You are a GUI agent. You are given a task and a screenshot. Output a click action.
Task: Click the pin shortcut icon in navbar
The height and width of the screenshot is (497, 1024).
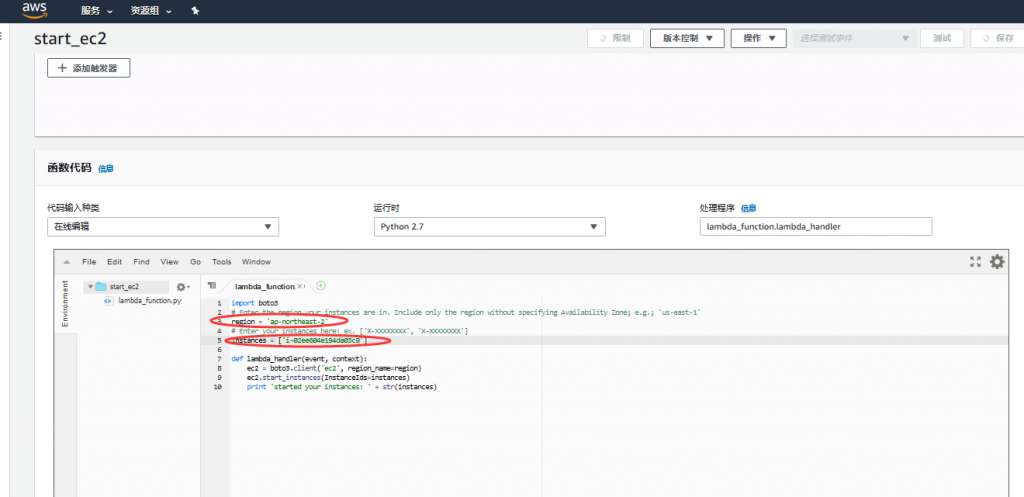coord(195,10)
